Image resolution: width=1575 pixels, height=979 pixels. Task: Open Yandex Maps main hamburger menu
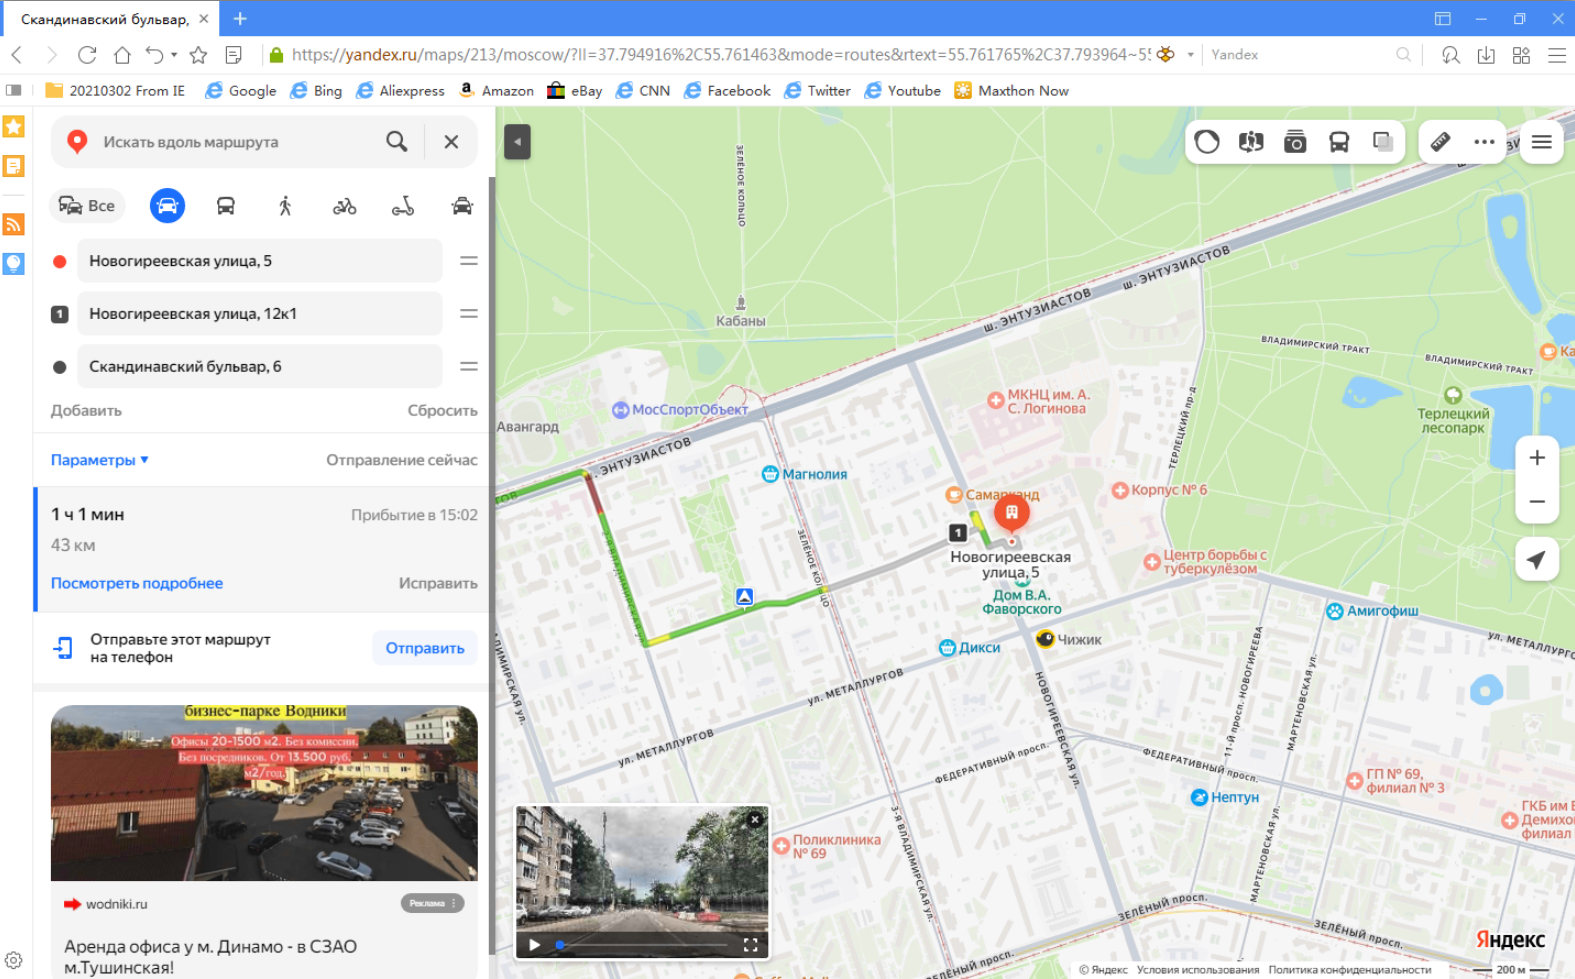[x=1542, y=142]
